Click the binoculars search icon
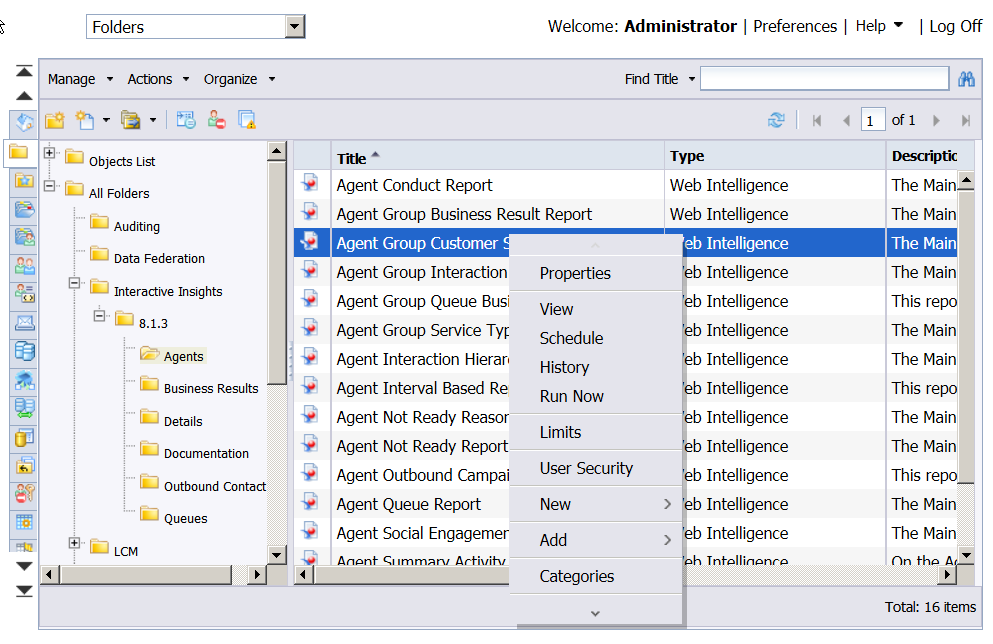The height and width of the screenshot is (644, 993). (x=966, y=79)
